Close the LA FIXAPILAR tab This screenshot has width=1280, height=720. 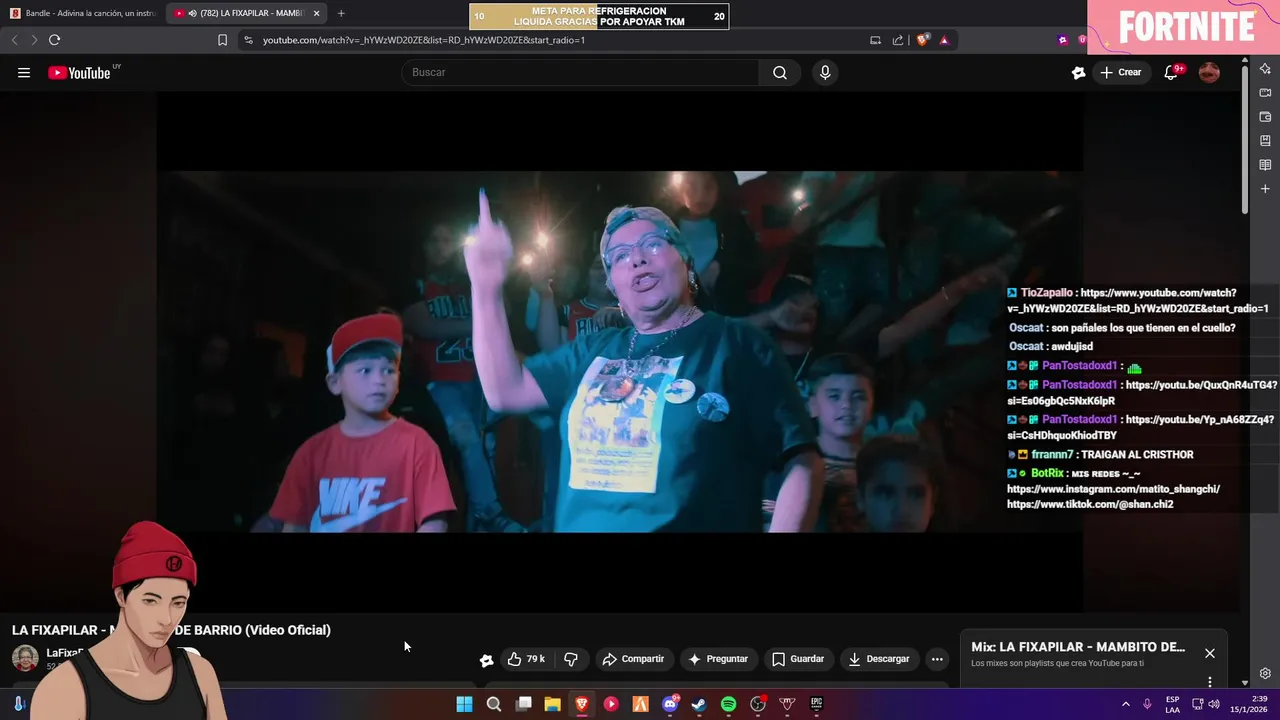pyautogui.click(x=317, y=13)
